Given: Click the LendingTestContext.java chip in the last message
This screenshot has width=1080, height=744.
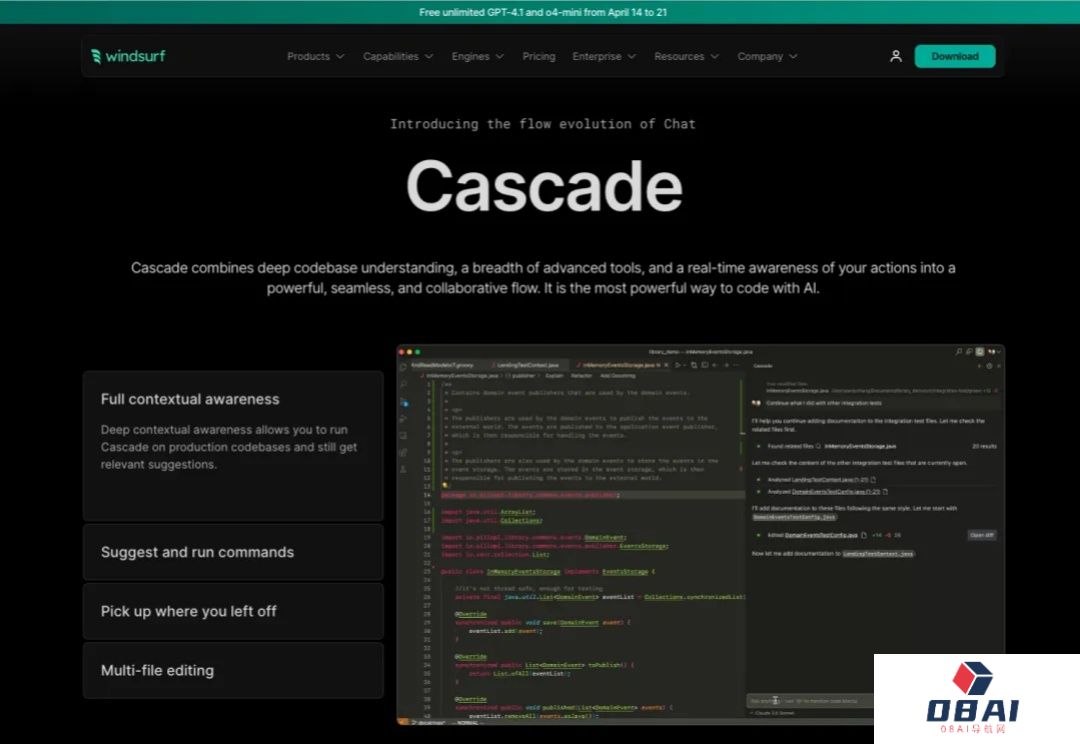Looking at the screenshot, I should click(878, 553).
